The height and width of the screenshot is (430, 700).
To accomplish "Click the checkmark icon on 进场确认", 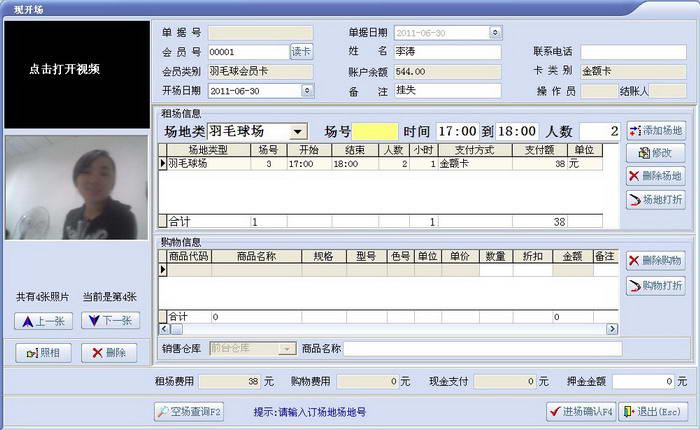I will [x=555, y=411].
